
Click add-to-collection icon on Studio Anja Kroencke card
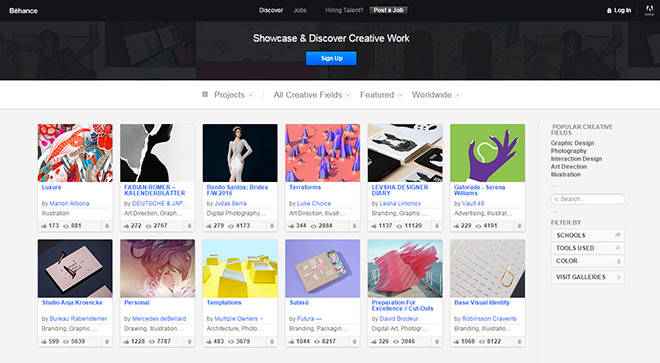[x=107, y=342]
